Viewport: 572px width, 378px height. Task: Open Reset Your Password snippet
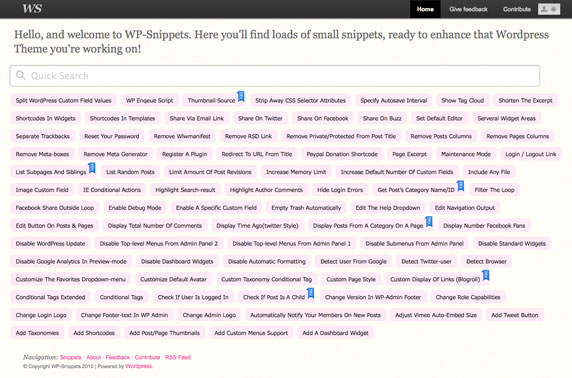pyautogui.click(x=112, y=136)
